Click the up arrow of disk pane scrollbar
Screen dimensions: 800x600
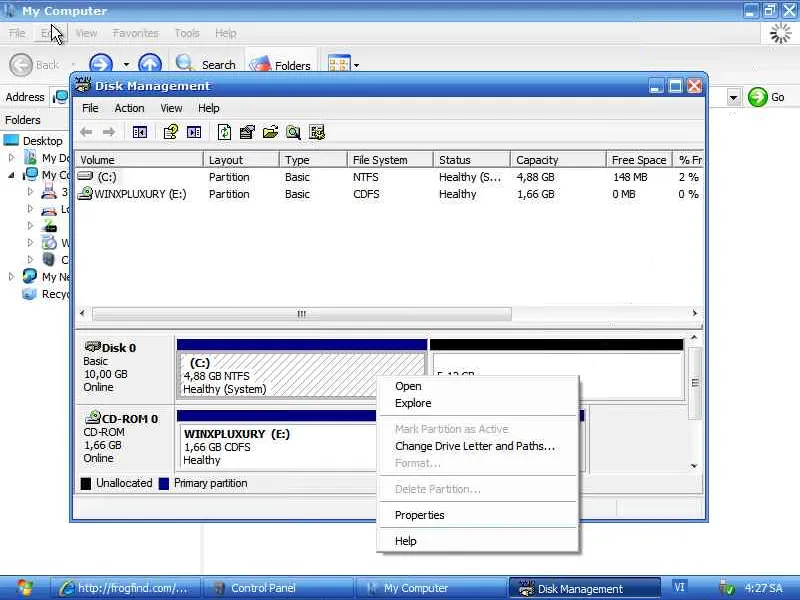pyautogui.click(x=694, y=338)
